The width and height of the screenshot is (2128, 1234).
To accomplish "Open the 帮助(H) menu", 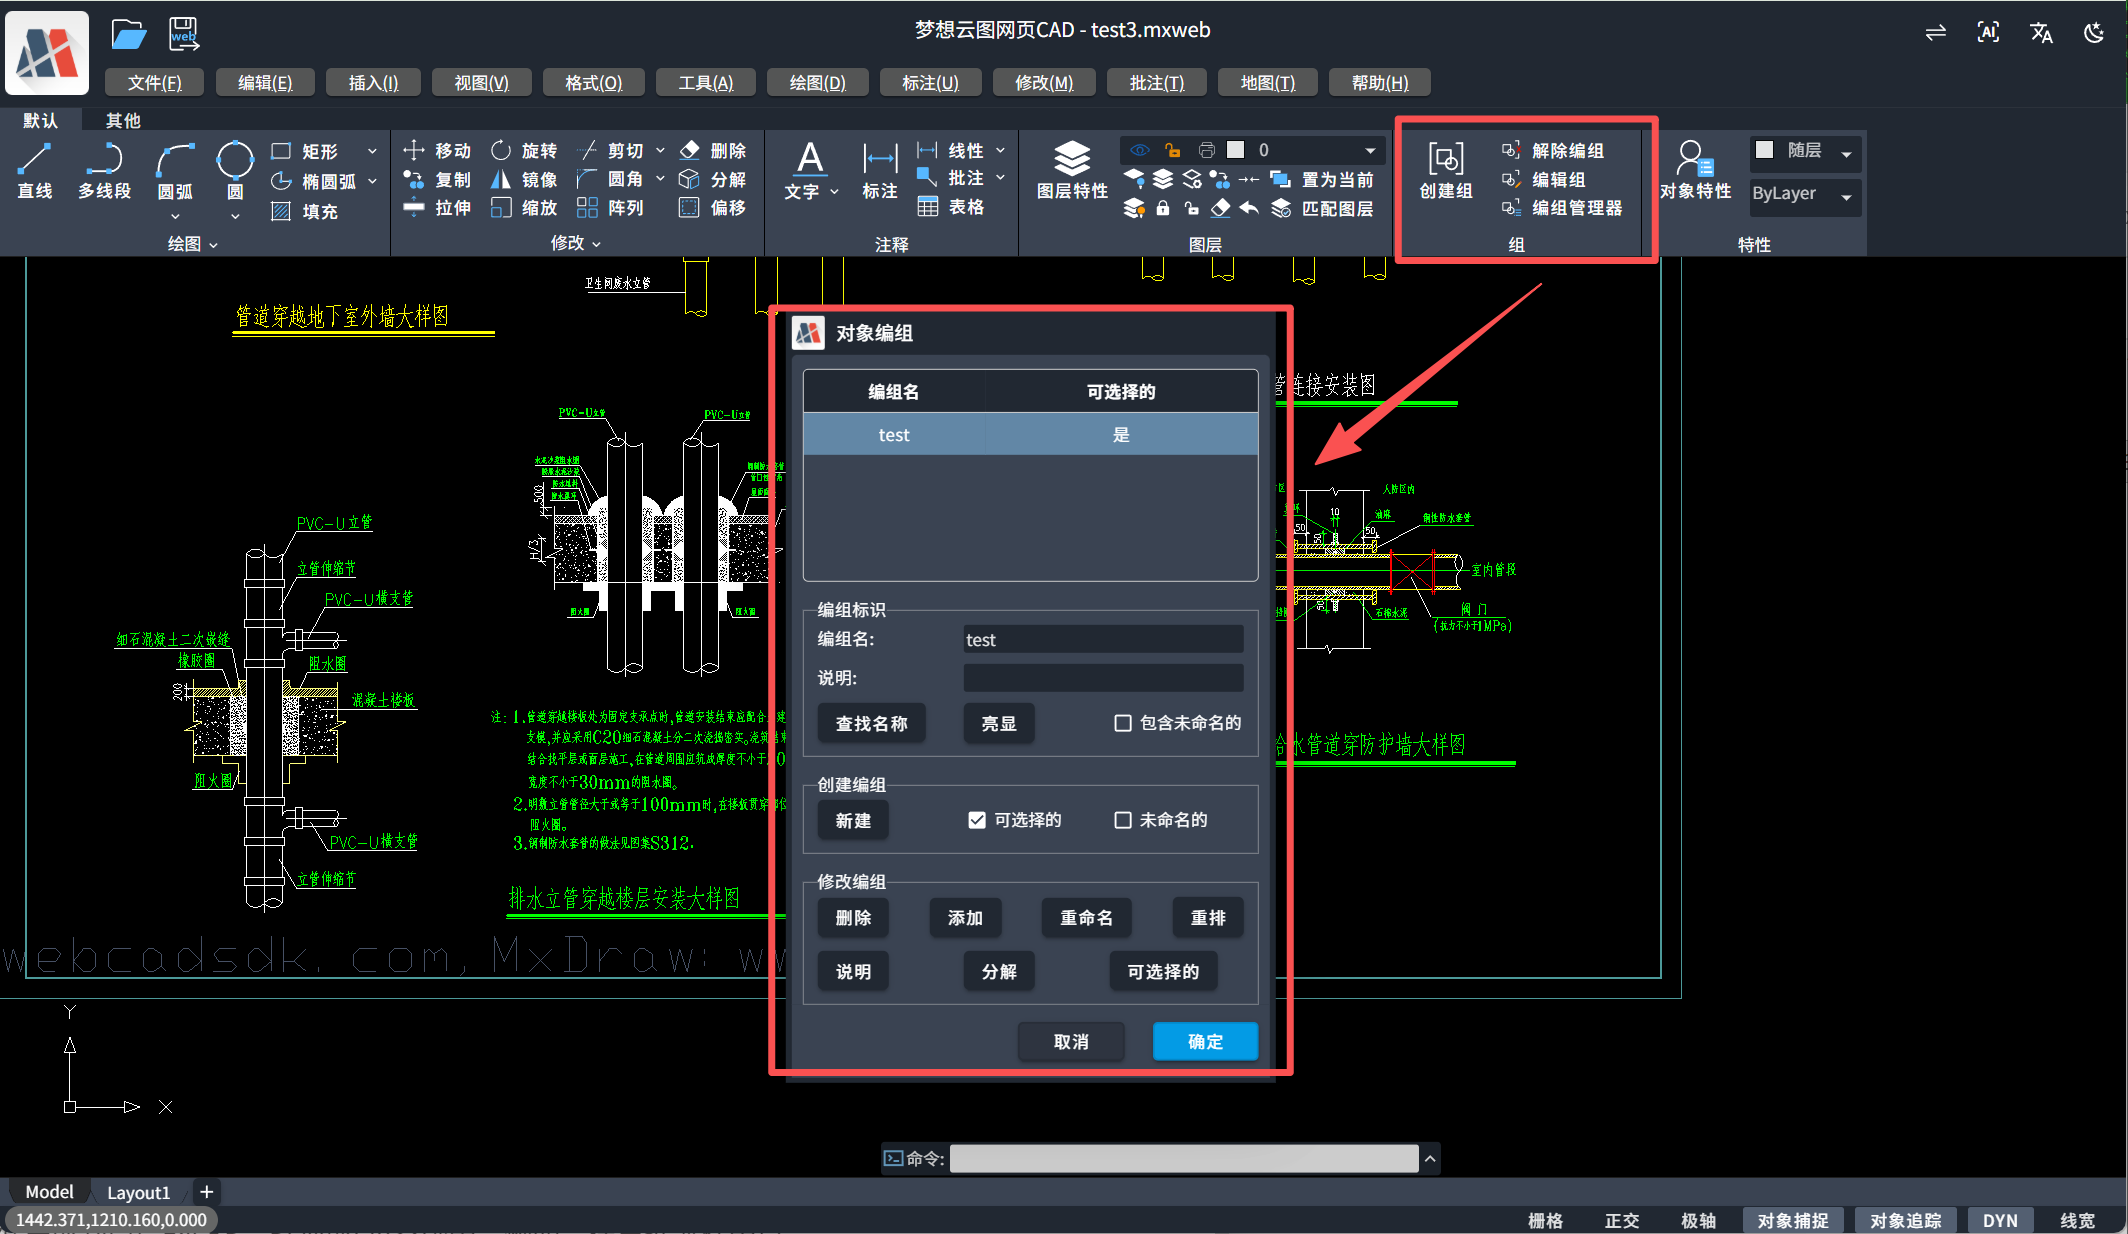I will click(x=1380, y=82).
